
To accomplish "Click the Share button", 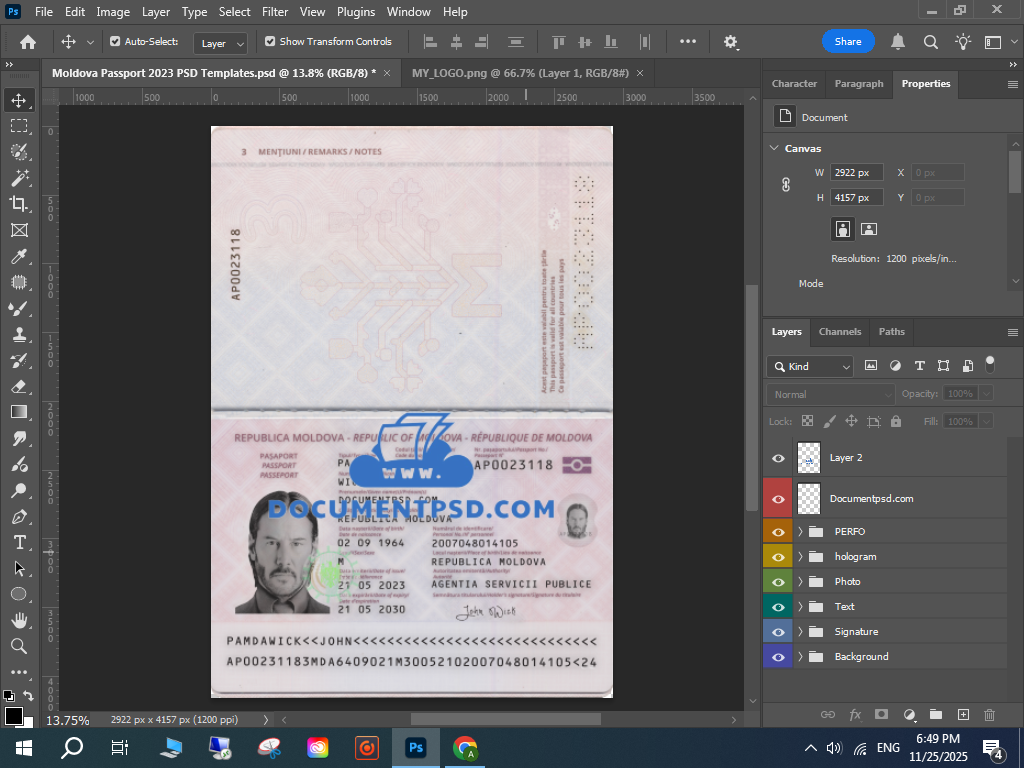I will tap(848, 41).
